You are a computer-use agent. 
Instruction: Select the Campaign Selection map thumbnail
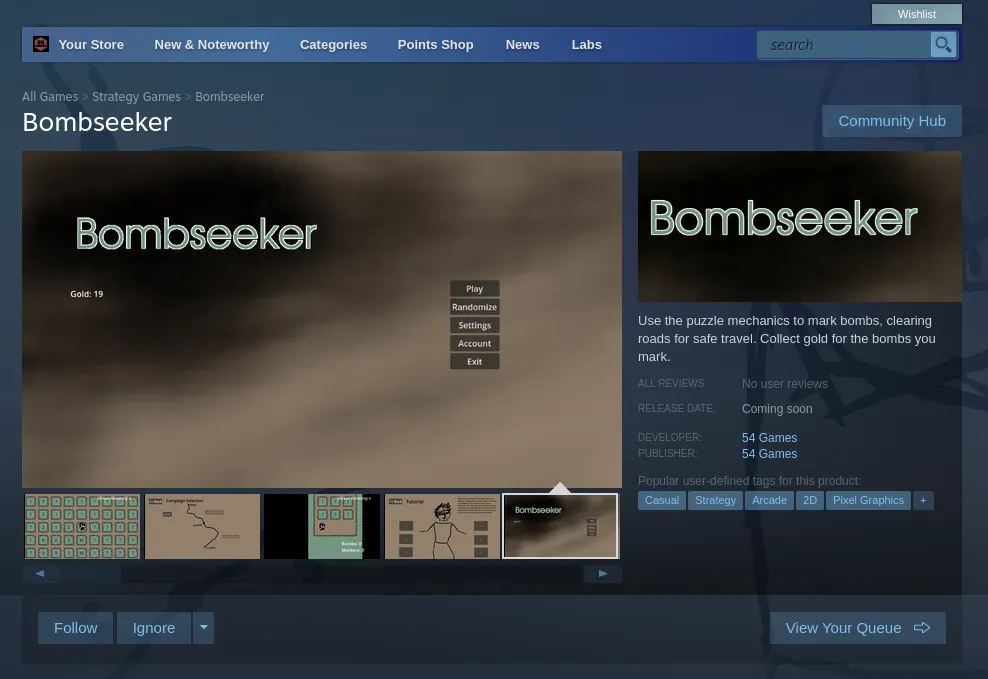point(202,527)
